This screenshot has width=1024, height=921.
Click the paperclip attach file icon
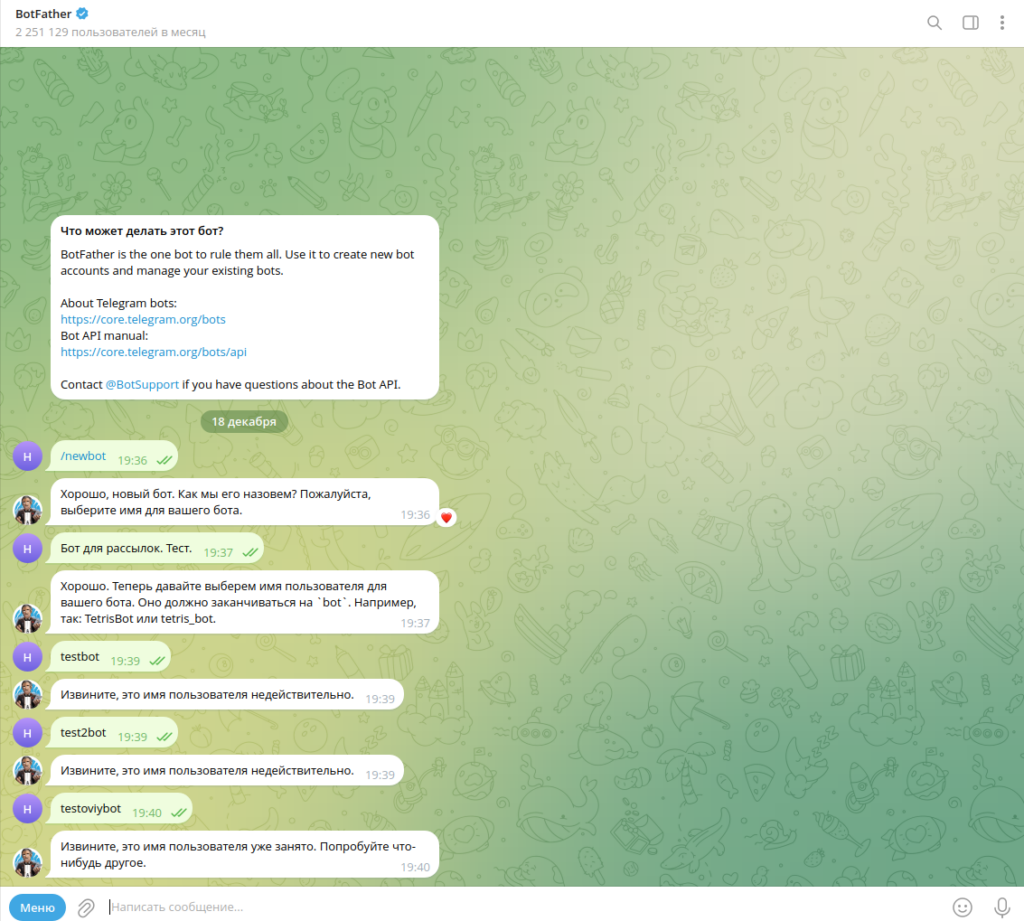click(x=86, y=907)
